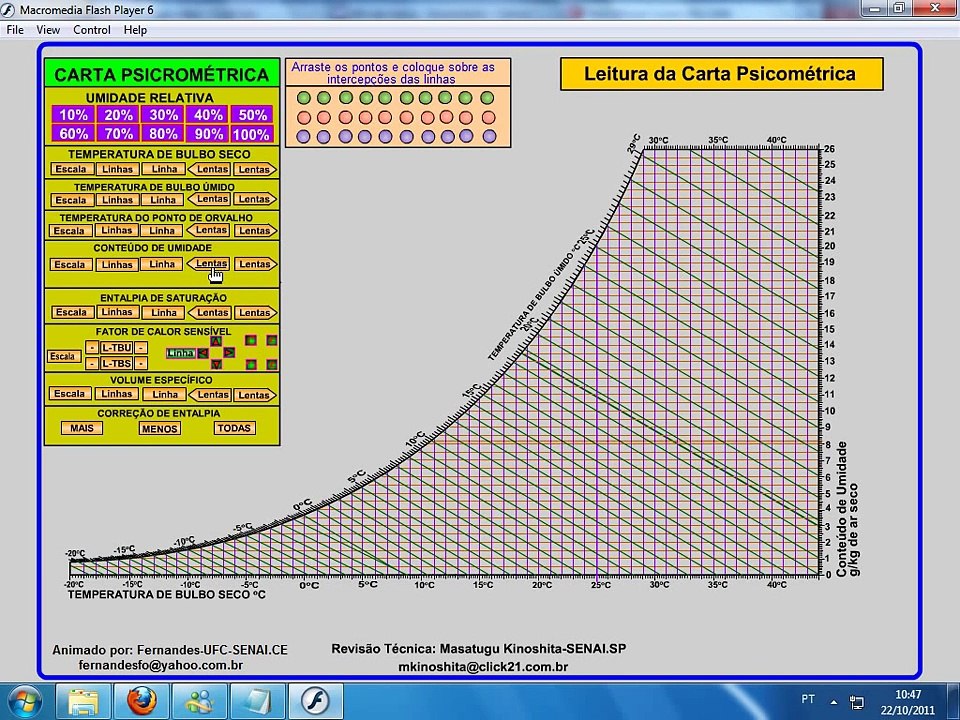Toggle the 30% relative humidity line

coord(163,114)
